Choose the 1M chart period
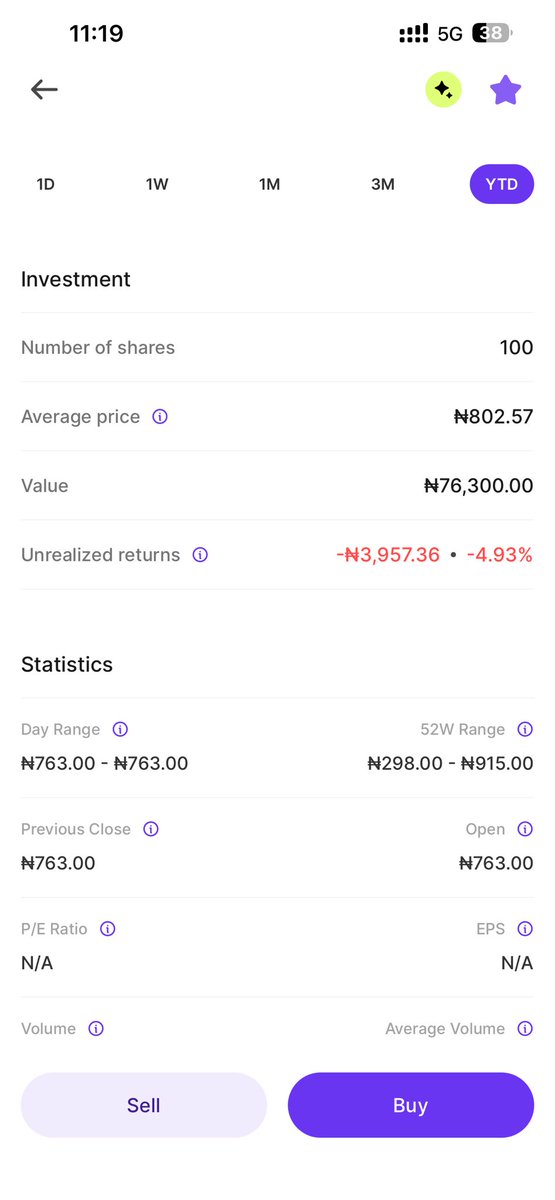Viewport: 555px width, 1200px height. click(270, 185)
